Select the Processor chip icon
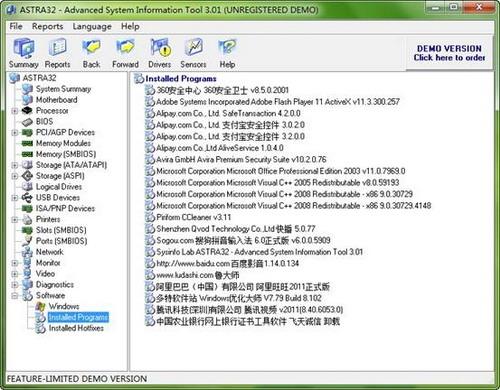Viewport: 500px width, 390px height. 27,111
